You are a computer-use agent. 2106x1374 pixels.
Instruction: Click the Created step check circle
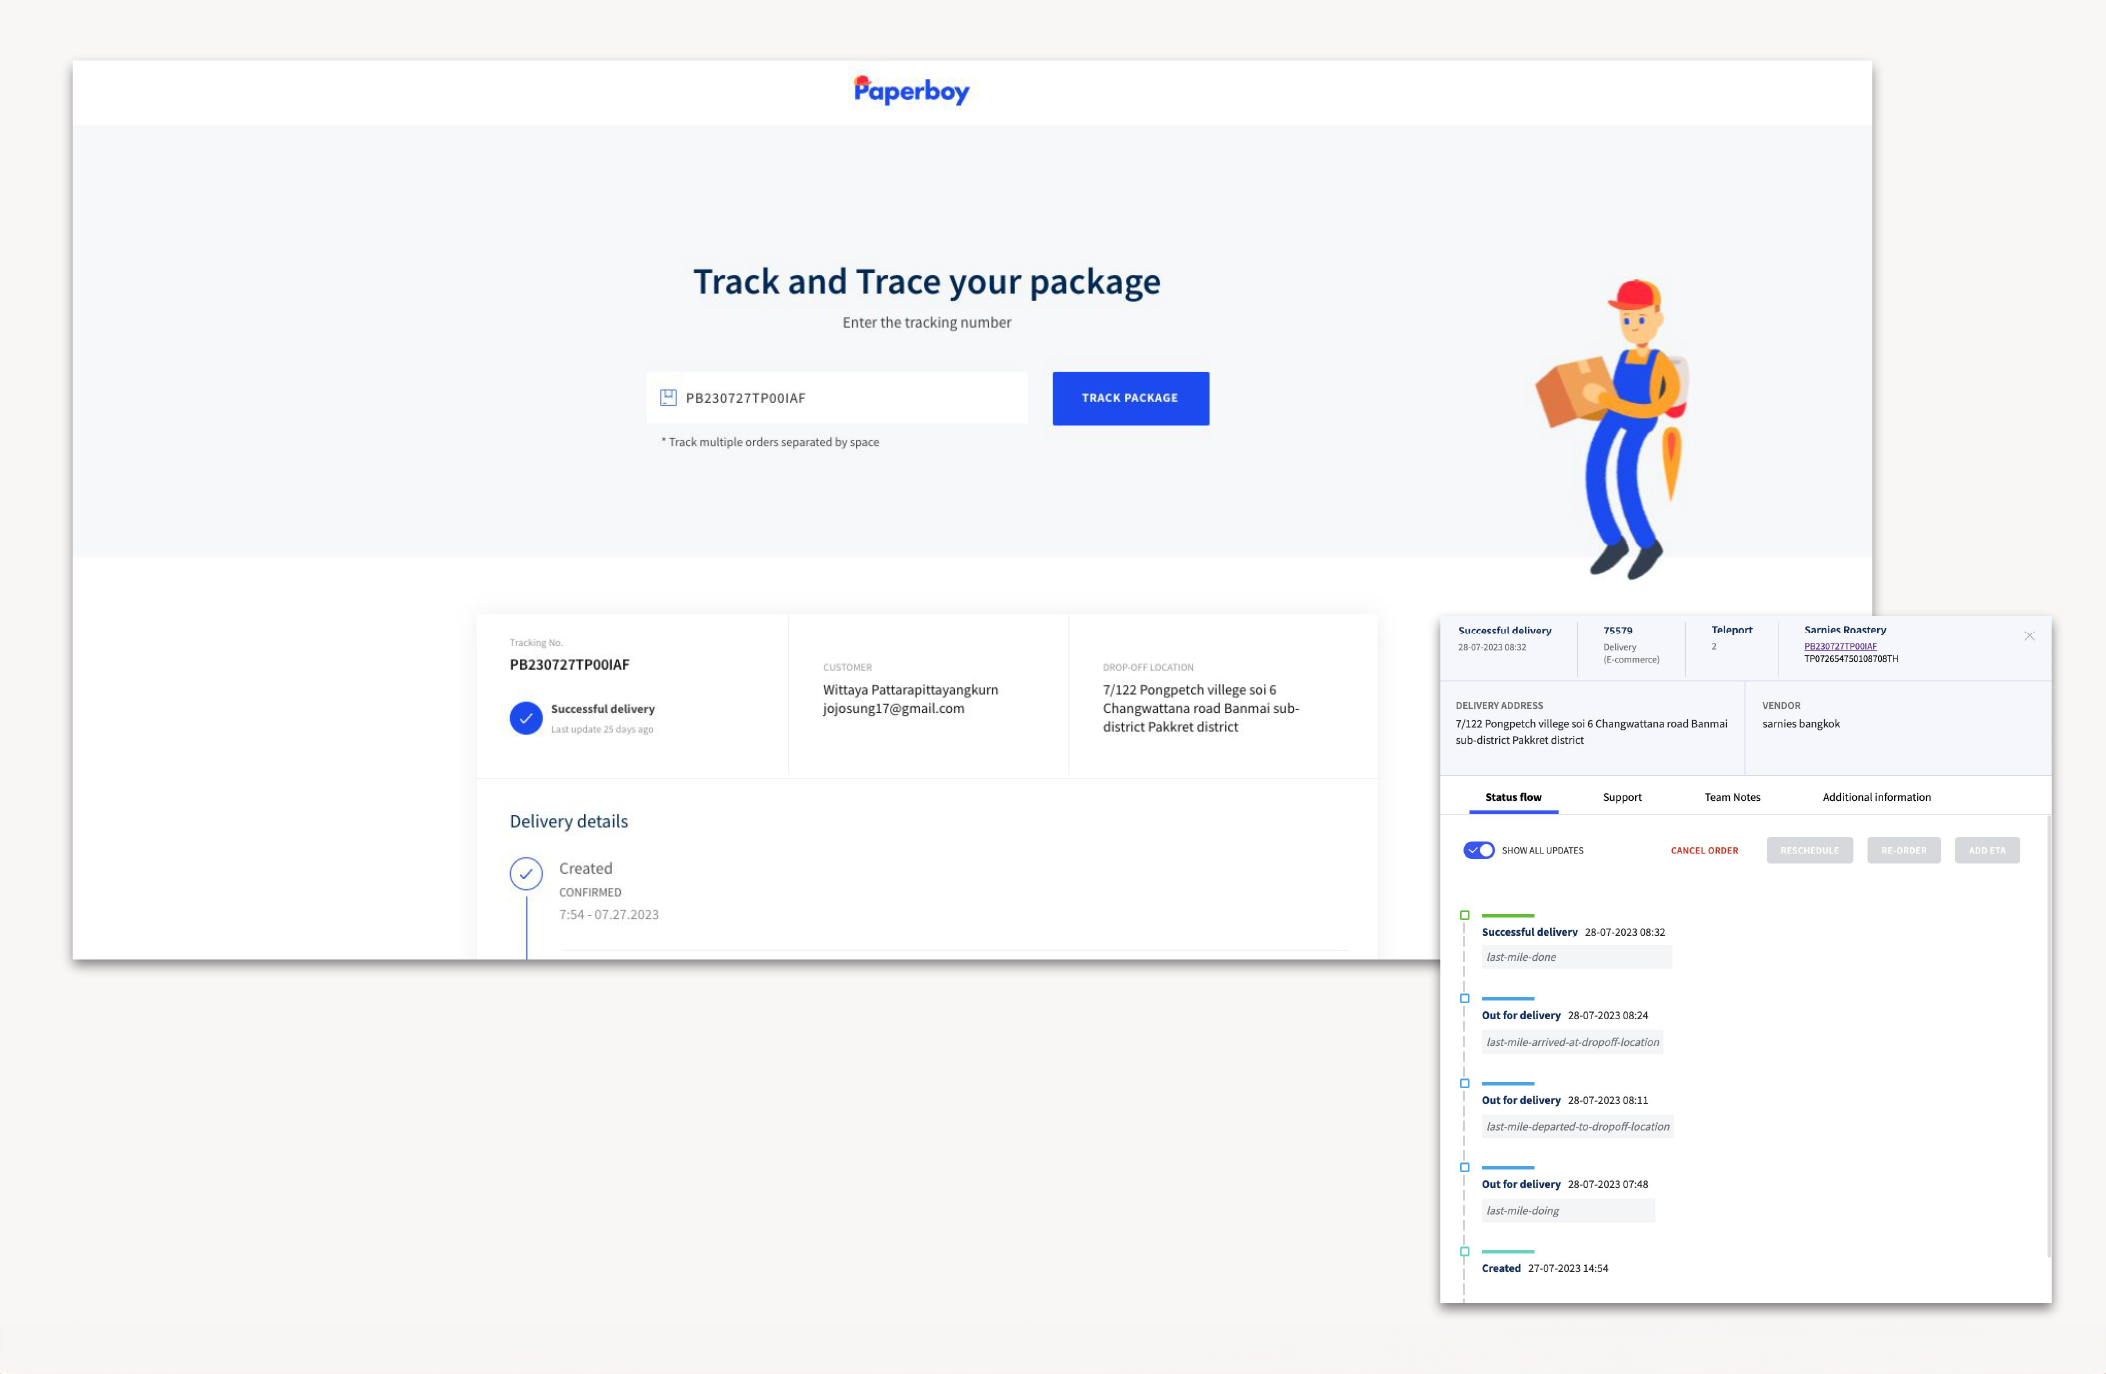tap(526, 874)
